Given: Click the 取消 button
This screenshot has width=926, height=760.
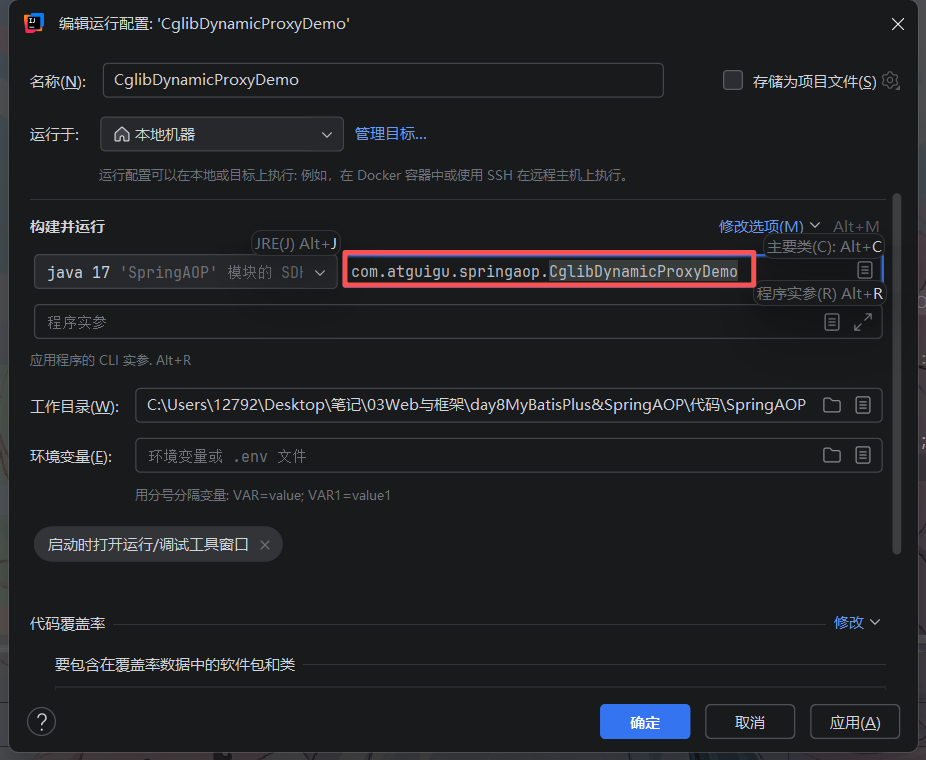Looking at the screenshot, I should [x=750, y=722].
